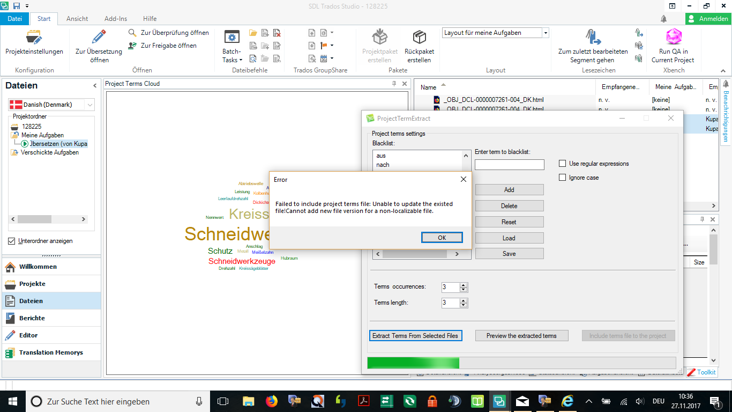
Task: Increase Terms occurrences spinner value
Action: coord(464,285)
